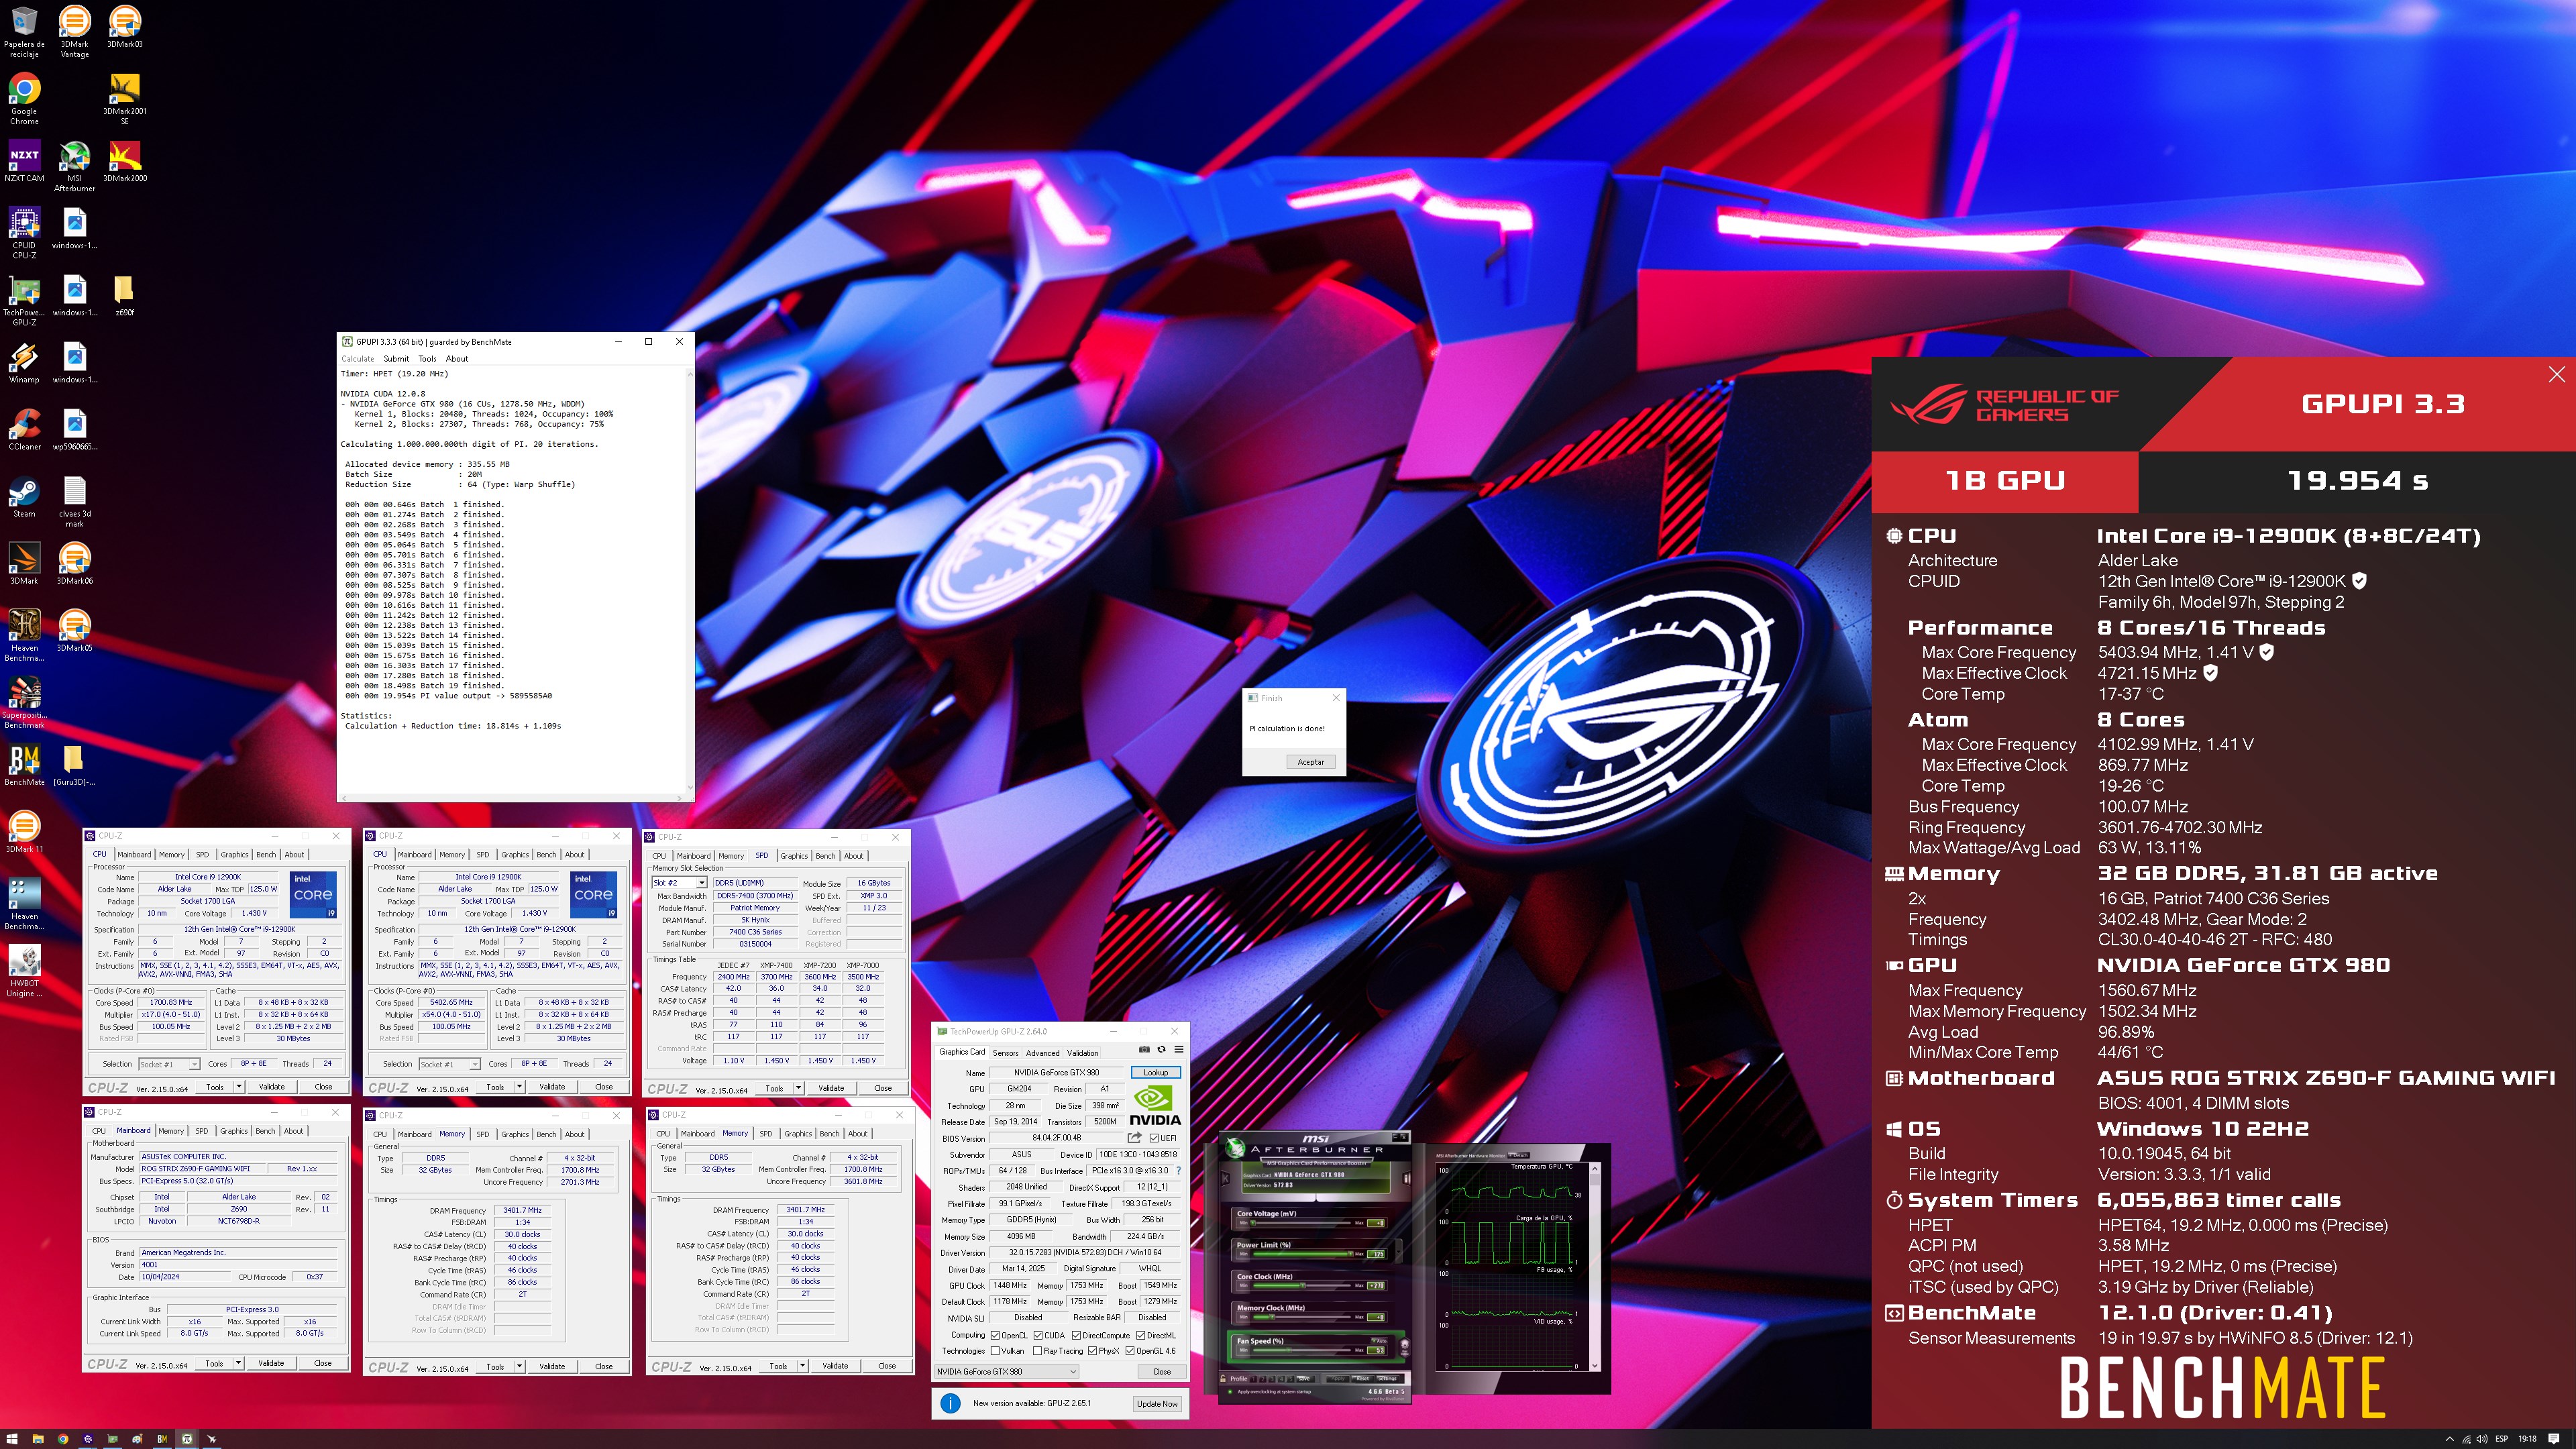This screenshot has width=2576, height=1449.
Task: Switch to the Validation tab in GPU-Z
Action: 1083,1053
